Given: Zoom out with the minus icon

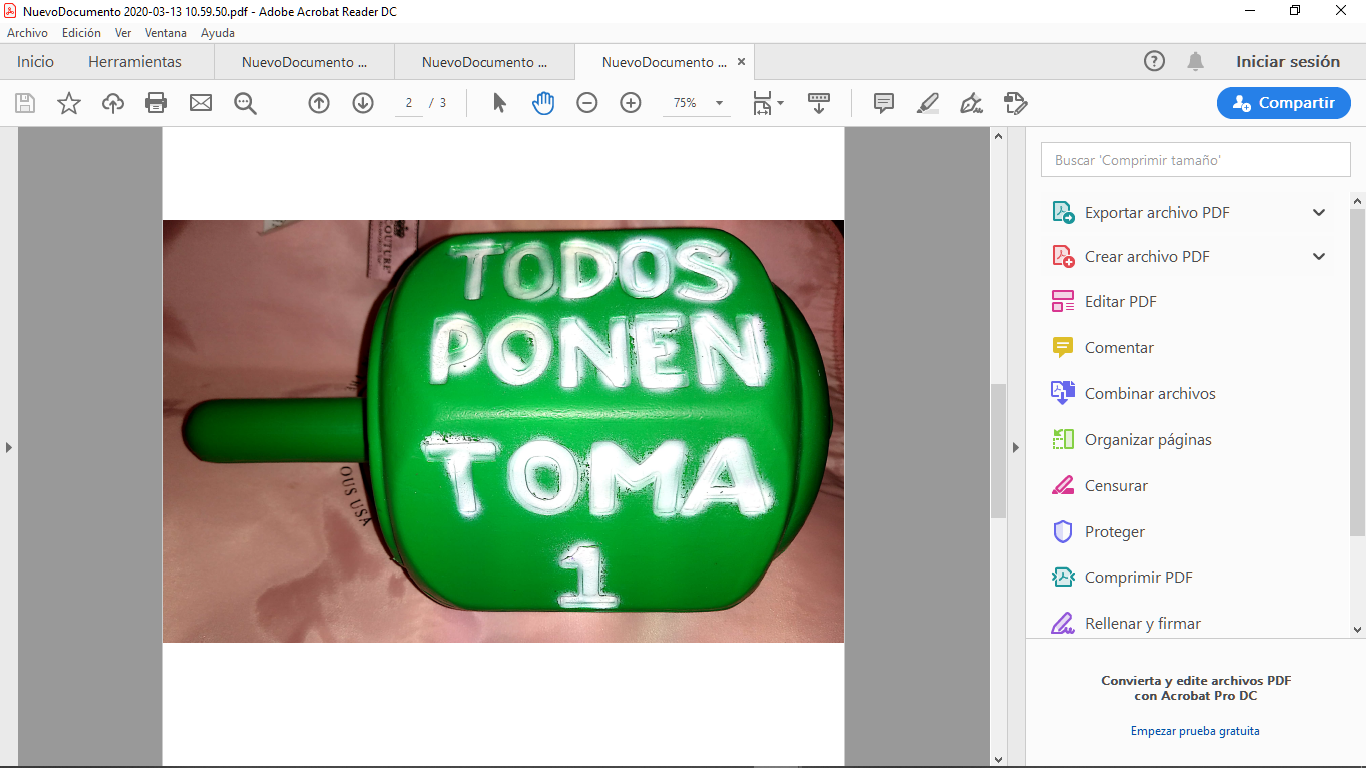Looking at the screenshot, I should pos(587,103).
